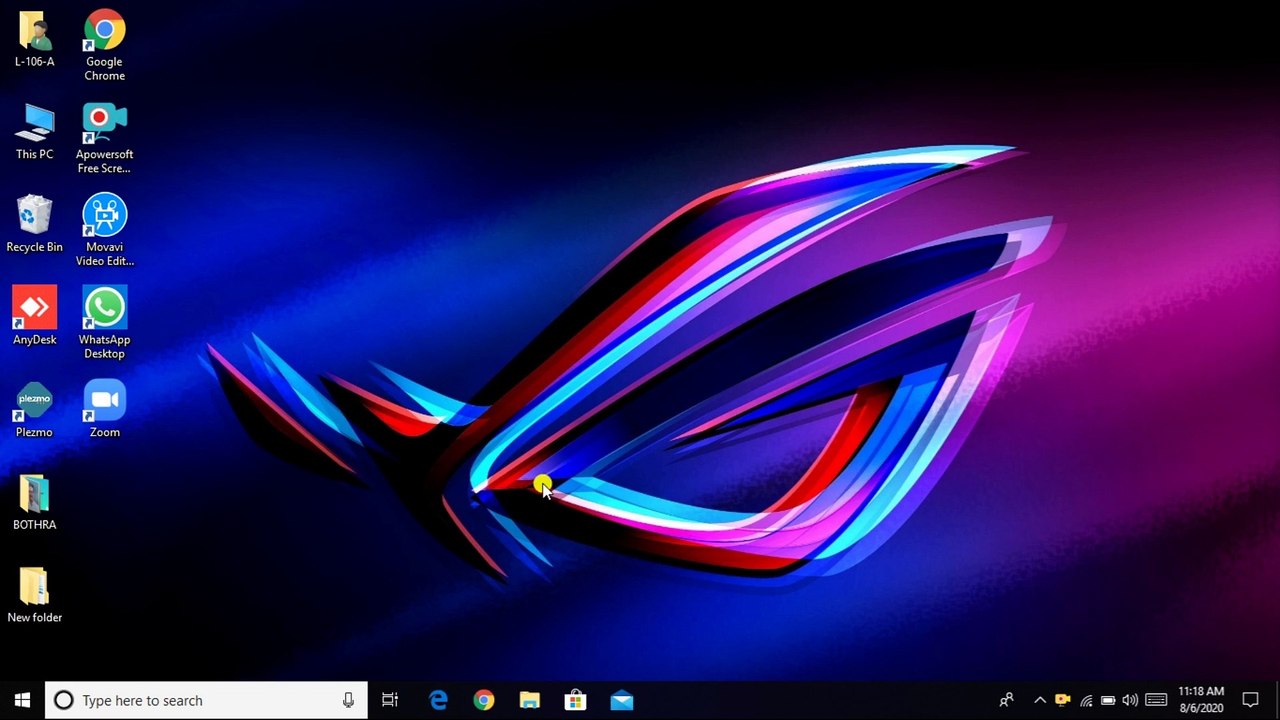
Task: Select the Plezmo desktop shortcut
Action: (34, 410)
